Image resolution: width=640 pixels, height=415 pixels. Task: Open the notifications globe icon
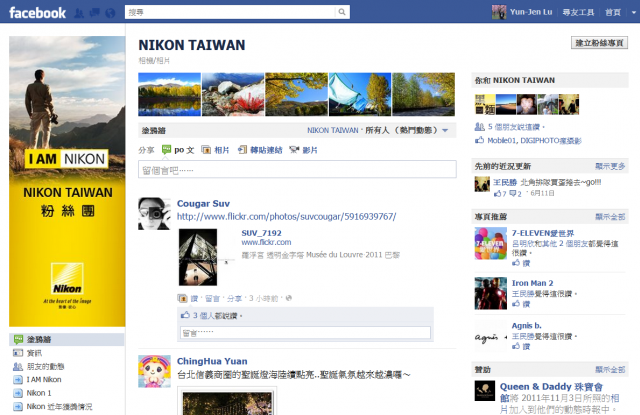click(x=110, y=13)
